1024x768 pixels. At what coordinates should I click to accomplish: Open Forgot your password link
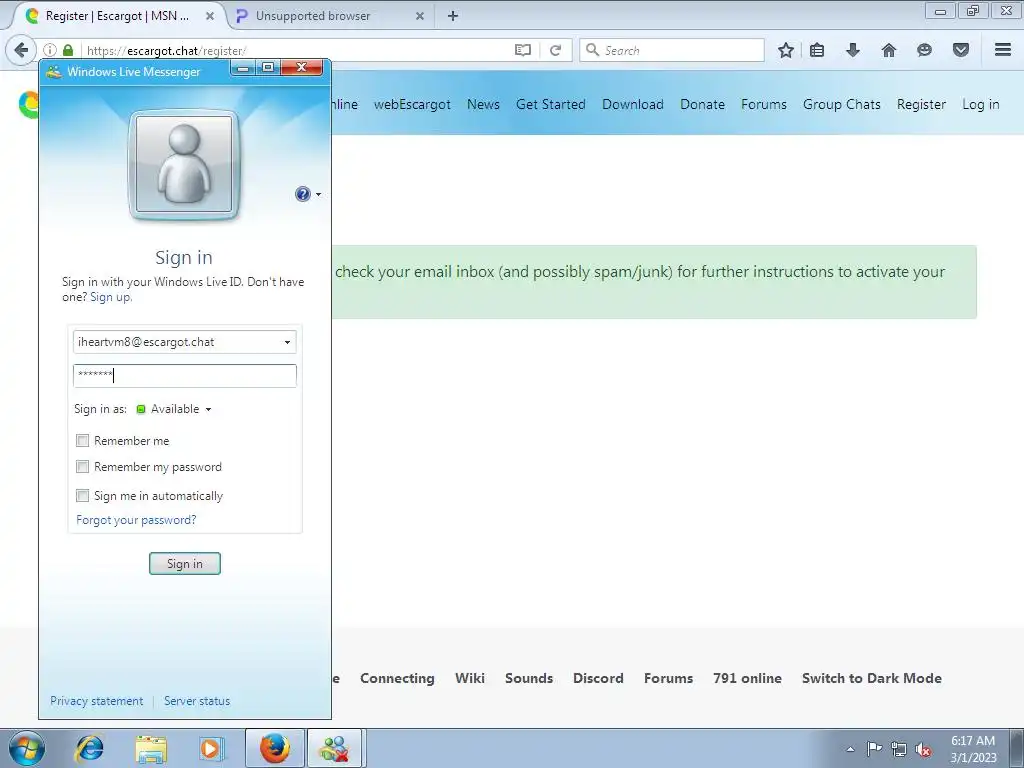pos(136,520)
